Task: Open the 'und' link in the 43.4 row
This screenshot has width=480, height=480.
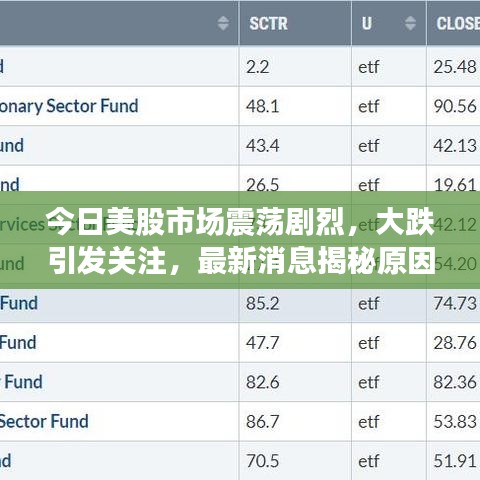Action: (x=12, y=145)
